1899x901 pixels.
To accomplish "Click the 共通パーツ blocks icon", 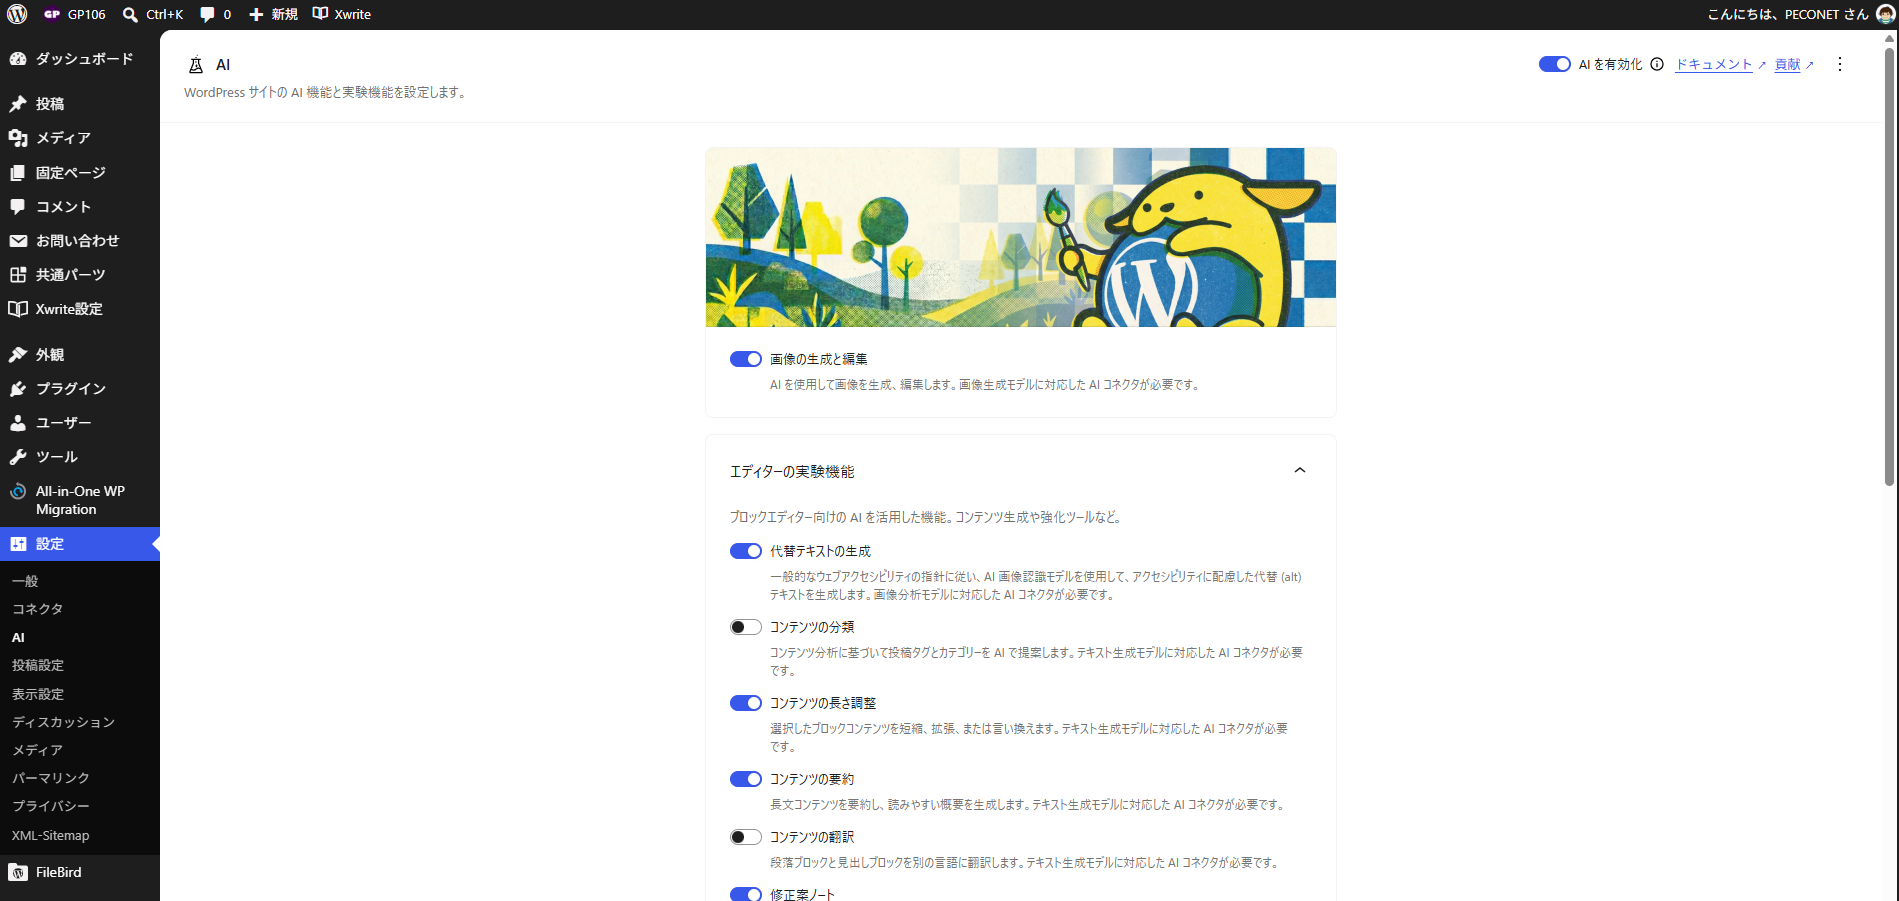I will [x=18, y=275].
